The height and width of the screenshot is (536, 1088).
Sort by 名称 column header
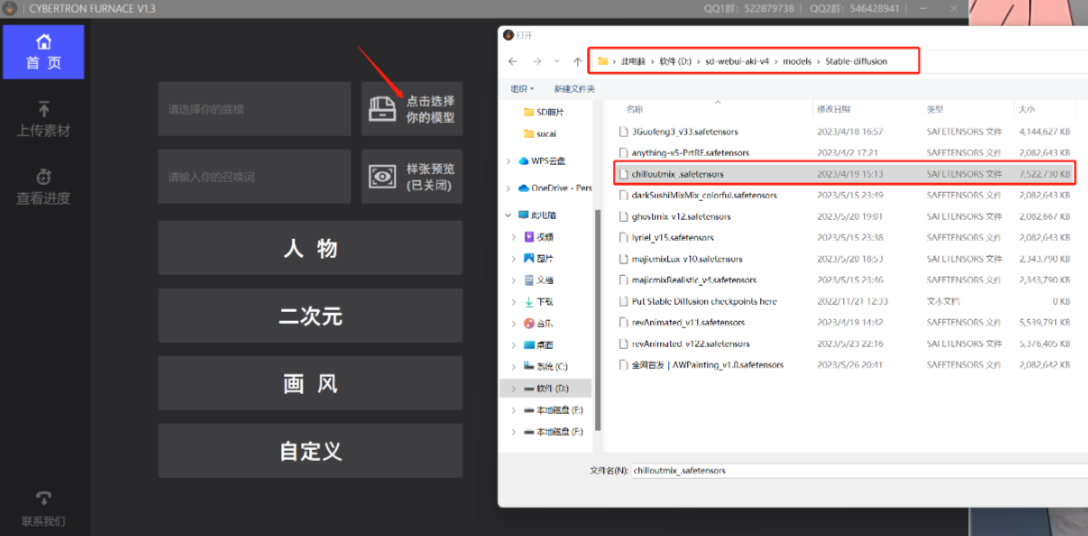(635, 110)
